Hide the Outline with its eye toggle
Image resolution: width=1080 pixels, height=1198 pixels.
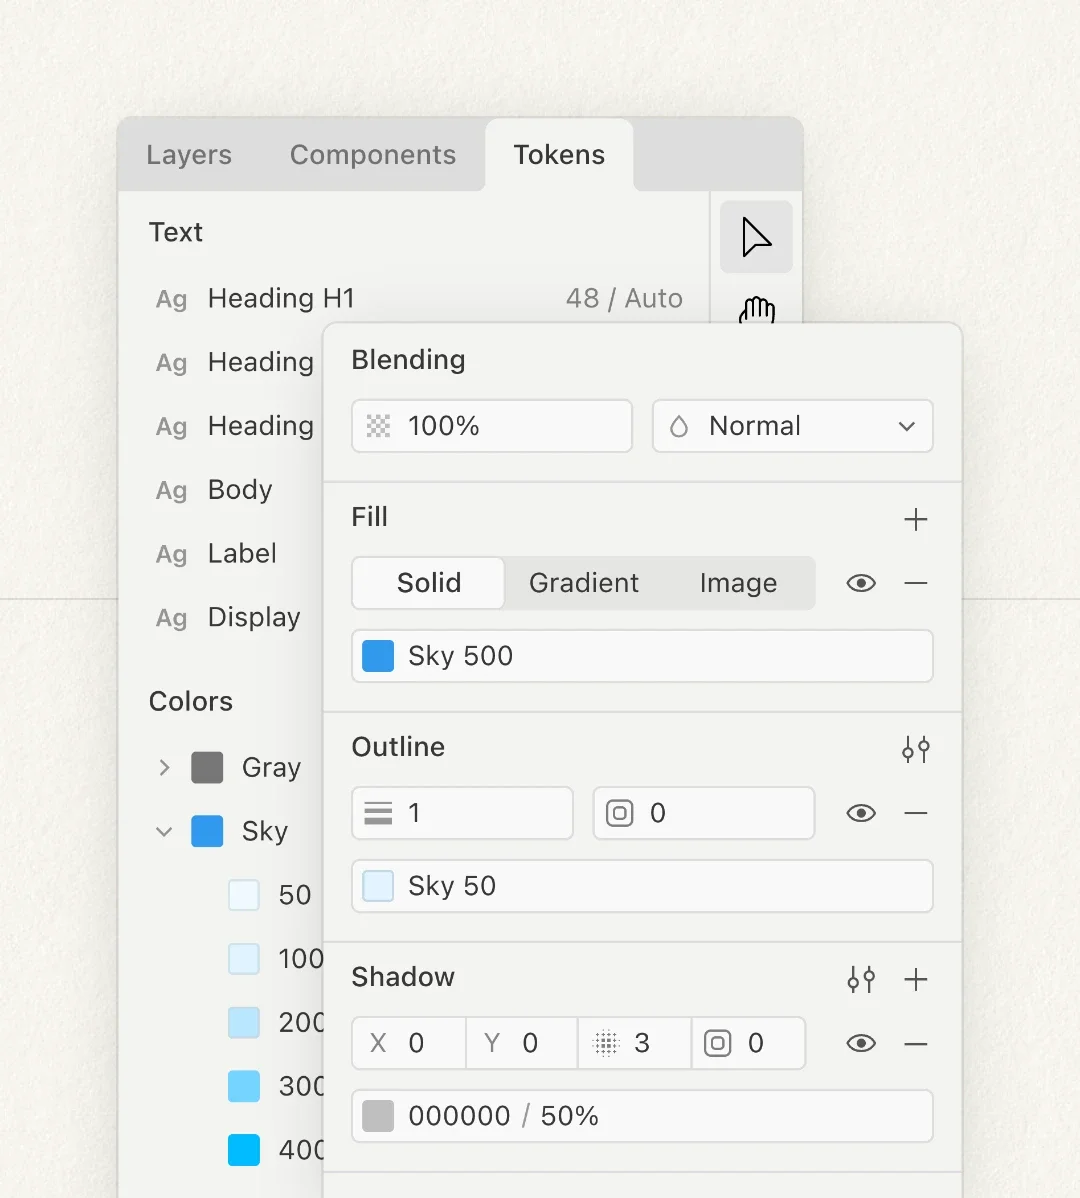(x=861, y=813)
